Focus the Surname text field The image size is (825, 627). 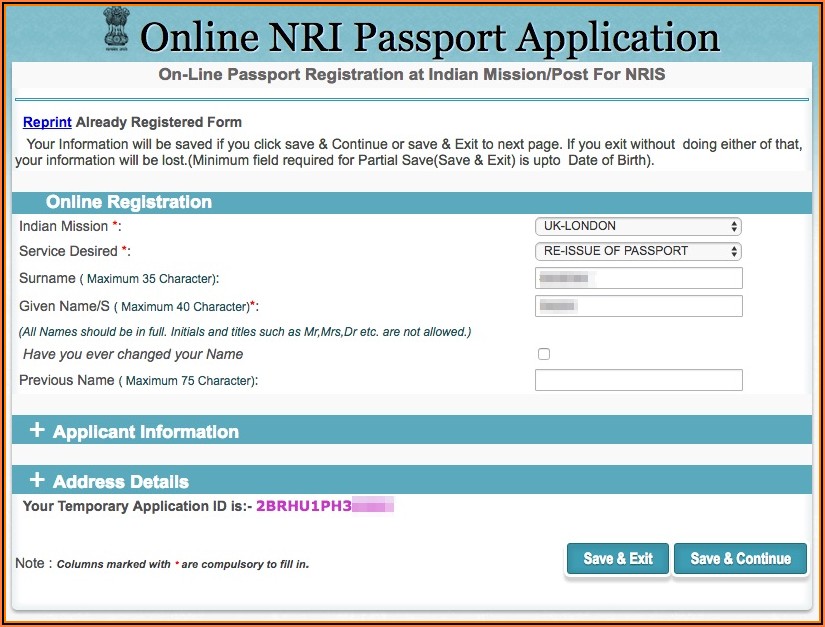638,278
